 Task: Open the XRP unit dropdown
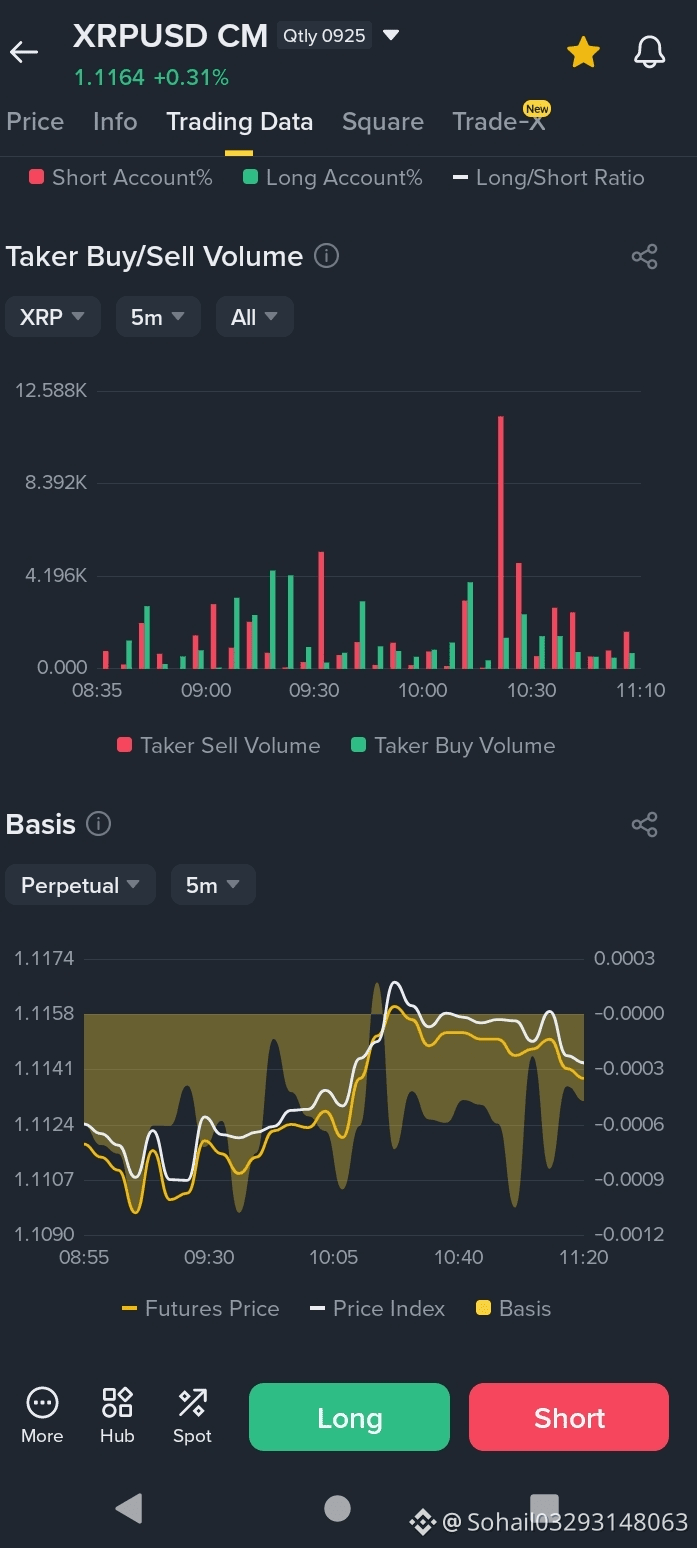[53, 317]
